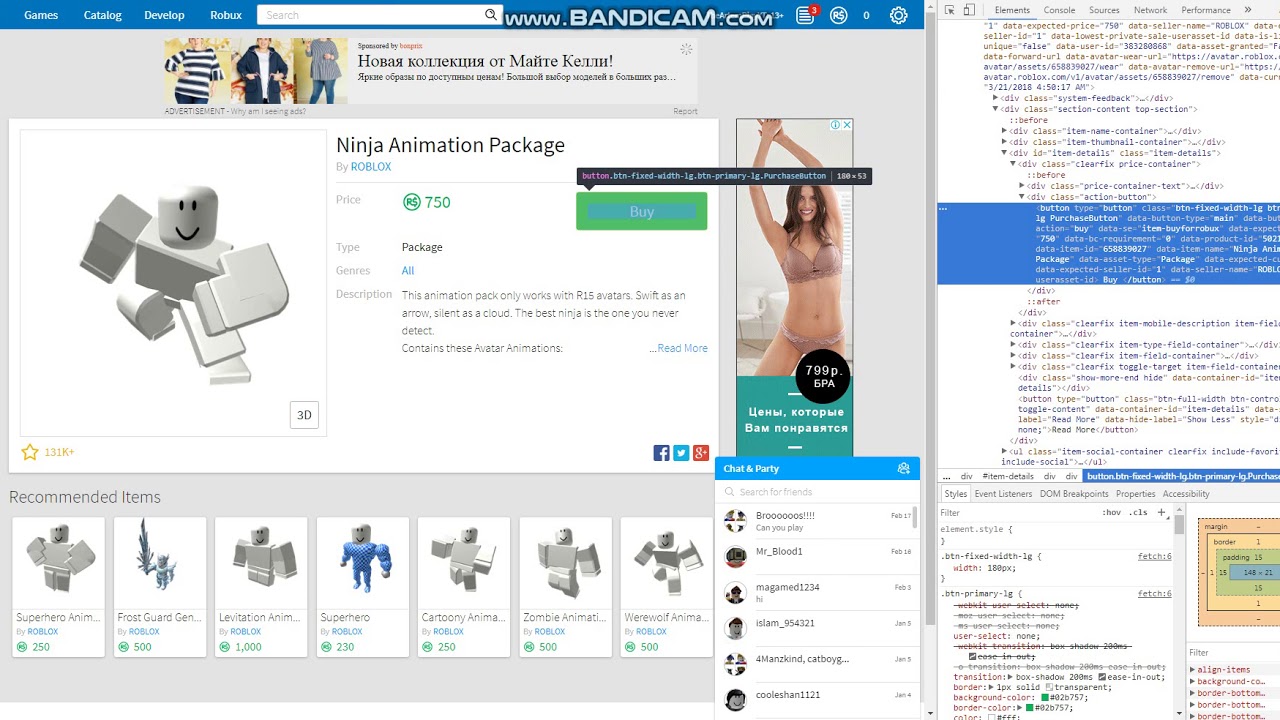Image resolution: width=1280 pixels, height=720 pixels.
Task: Share item on Facebook
Action: [x=661, y=453]
